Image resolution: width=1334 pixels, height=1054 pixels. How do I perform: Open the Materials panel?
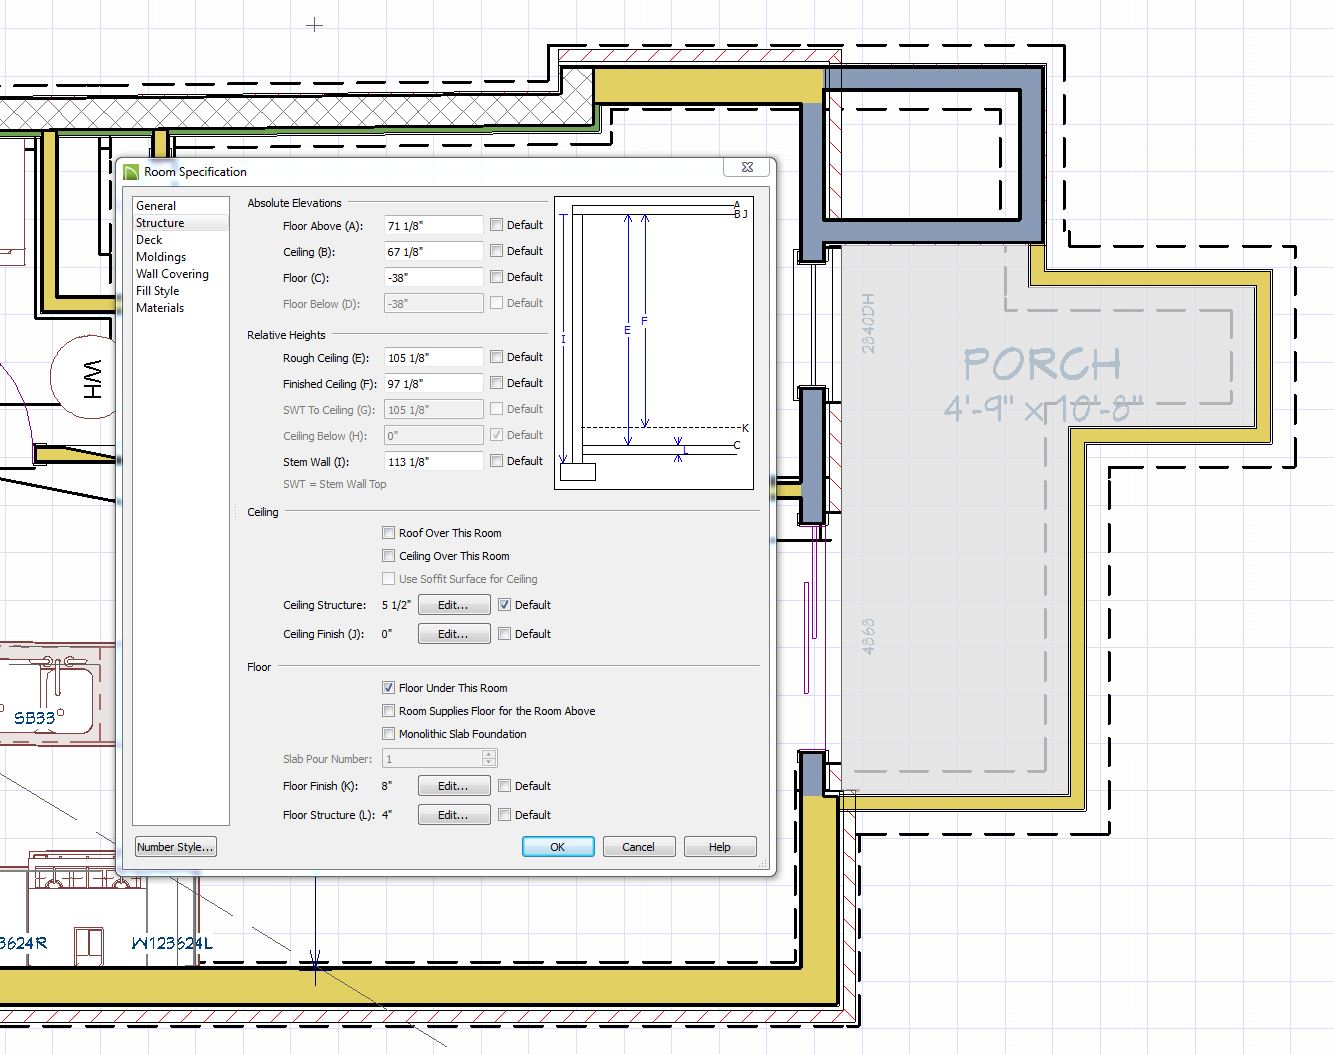pyautogui.click(x=160, y=308)
